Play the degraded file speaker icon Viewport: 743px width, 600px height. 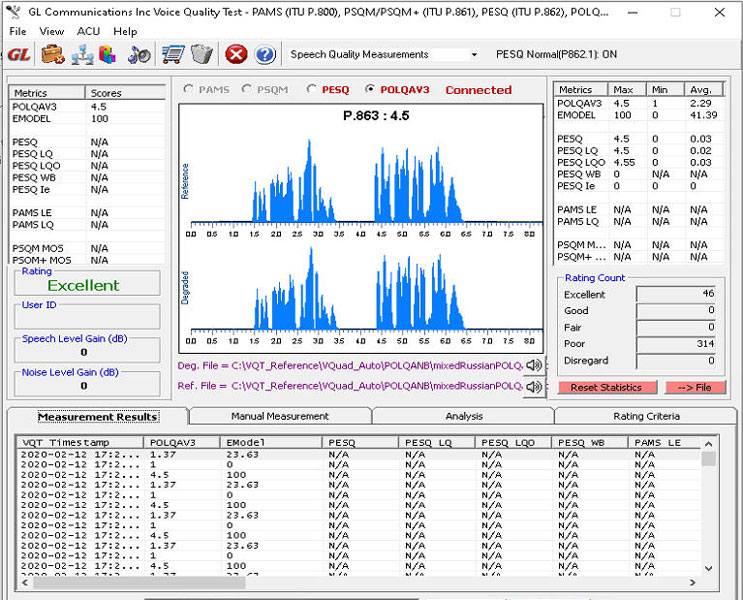(x=535, y=365)
